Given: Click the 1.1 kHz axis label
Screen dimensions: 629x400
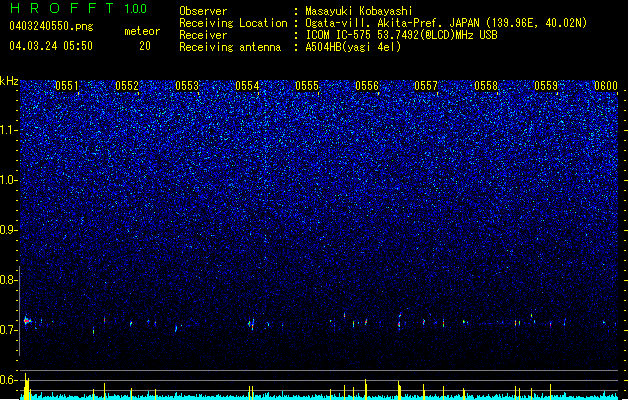Looking at the screenshot, I should pyautogui.click(x=8, y=130).
